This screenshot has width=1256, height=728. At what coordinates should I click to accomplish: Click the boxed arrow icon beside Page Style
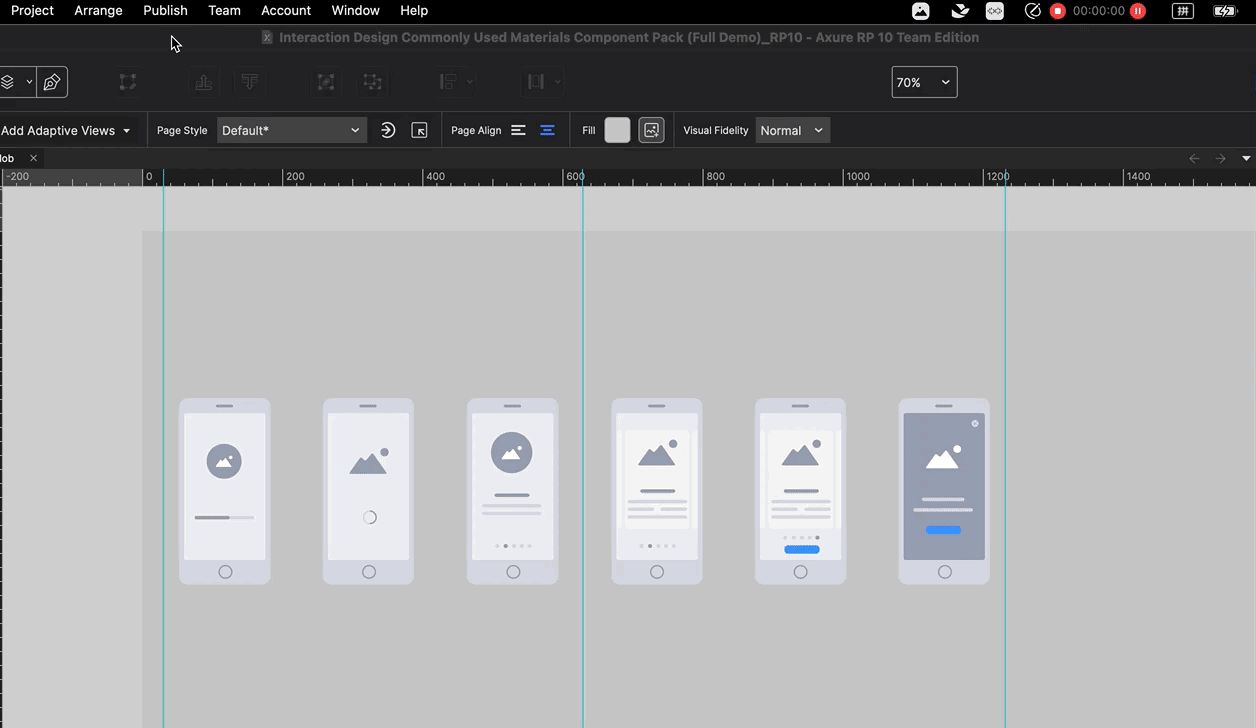420,130
